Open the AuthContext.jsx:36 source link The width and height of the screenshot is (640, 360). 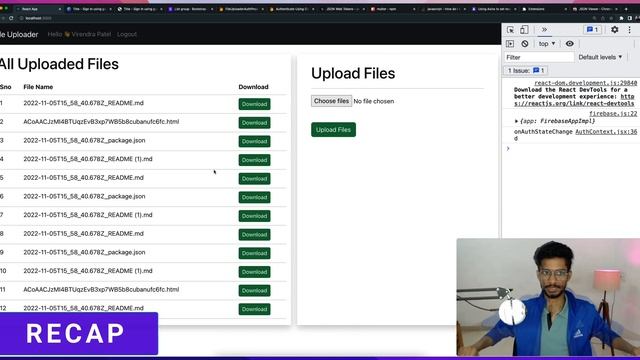pos(606,132)
